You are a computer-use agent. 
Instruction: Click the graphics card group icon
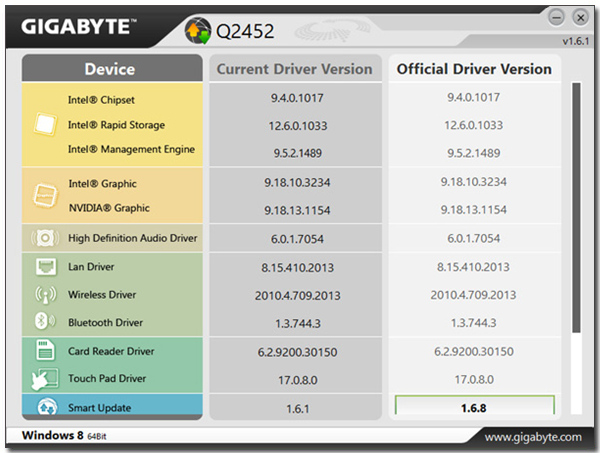point(45,196)
